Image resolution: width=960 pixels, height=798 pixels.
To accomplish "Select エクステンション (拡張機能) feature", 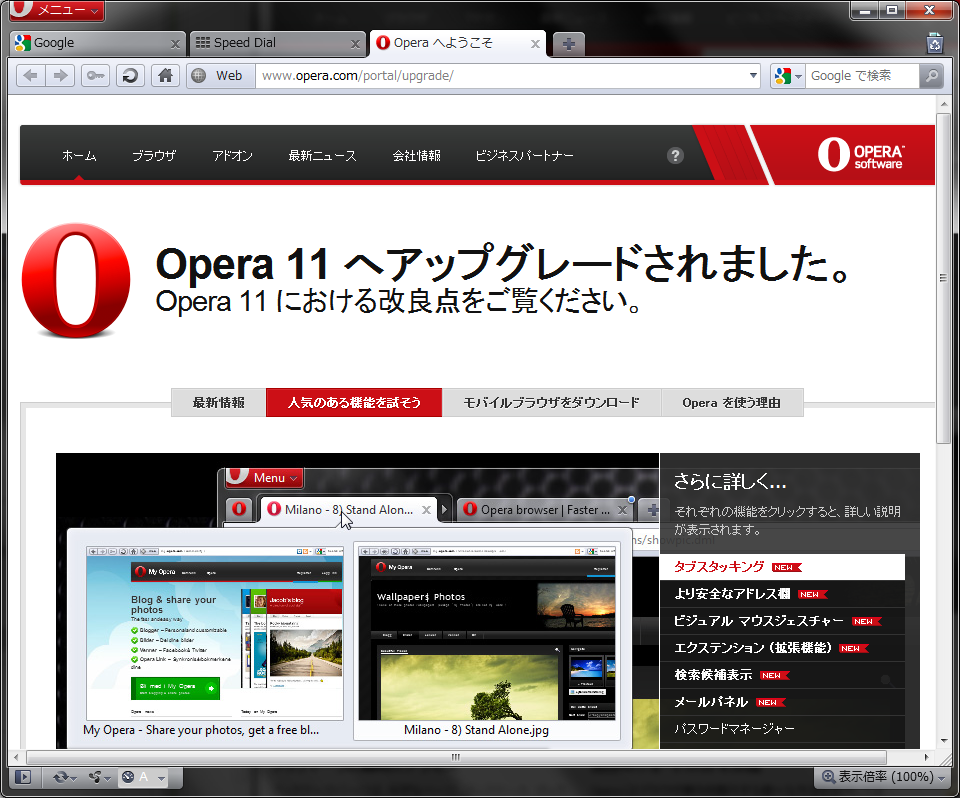I will click(782, 648).
